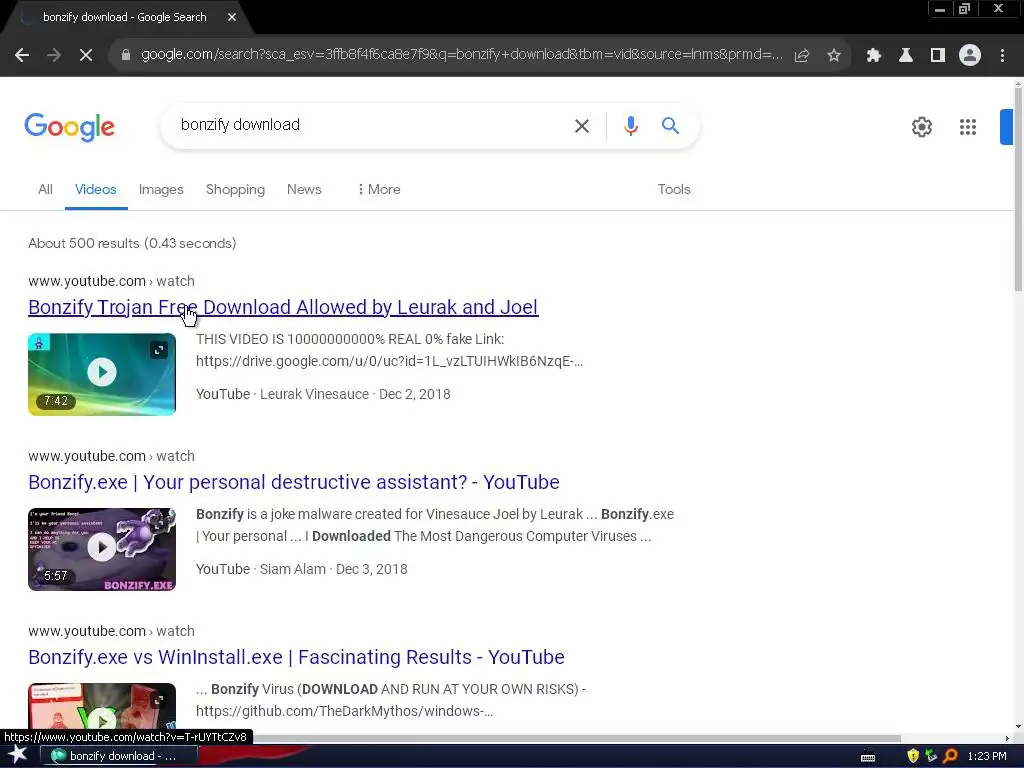Click the keyboard icon in system tray
The image size is (1024, 768).
tap(868, 757)
